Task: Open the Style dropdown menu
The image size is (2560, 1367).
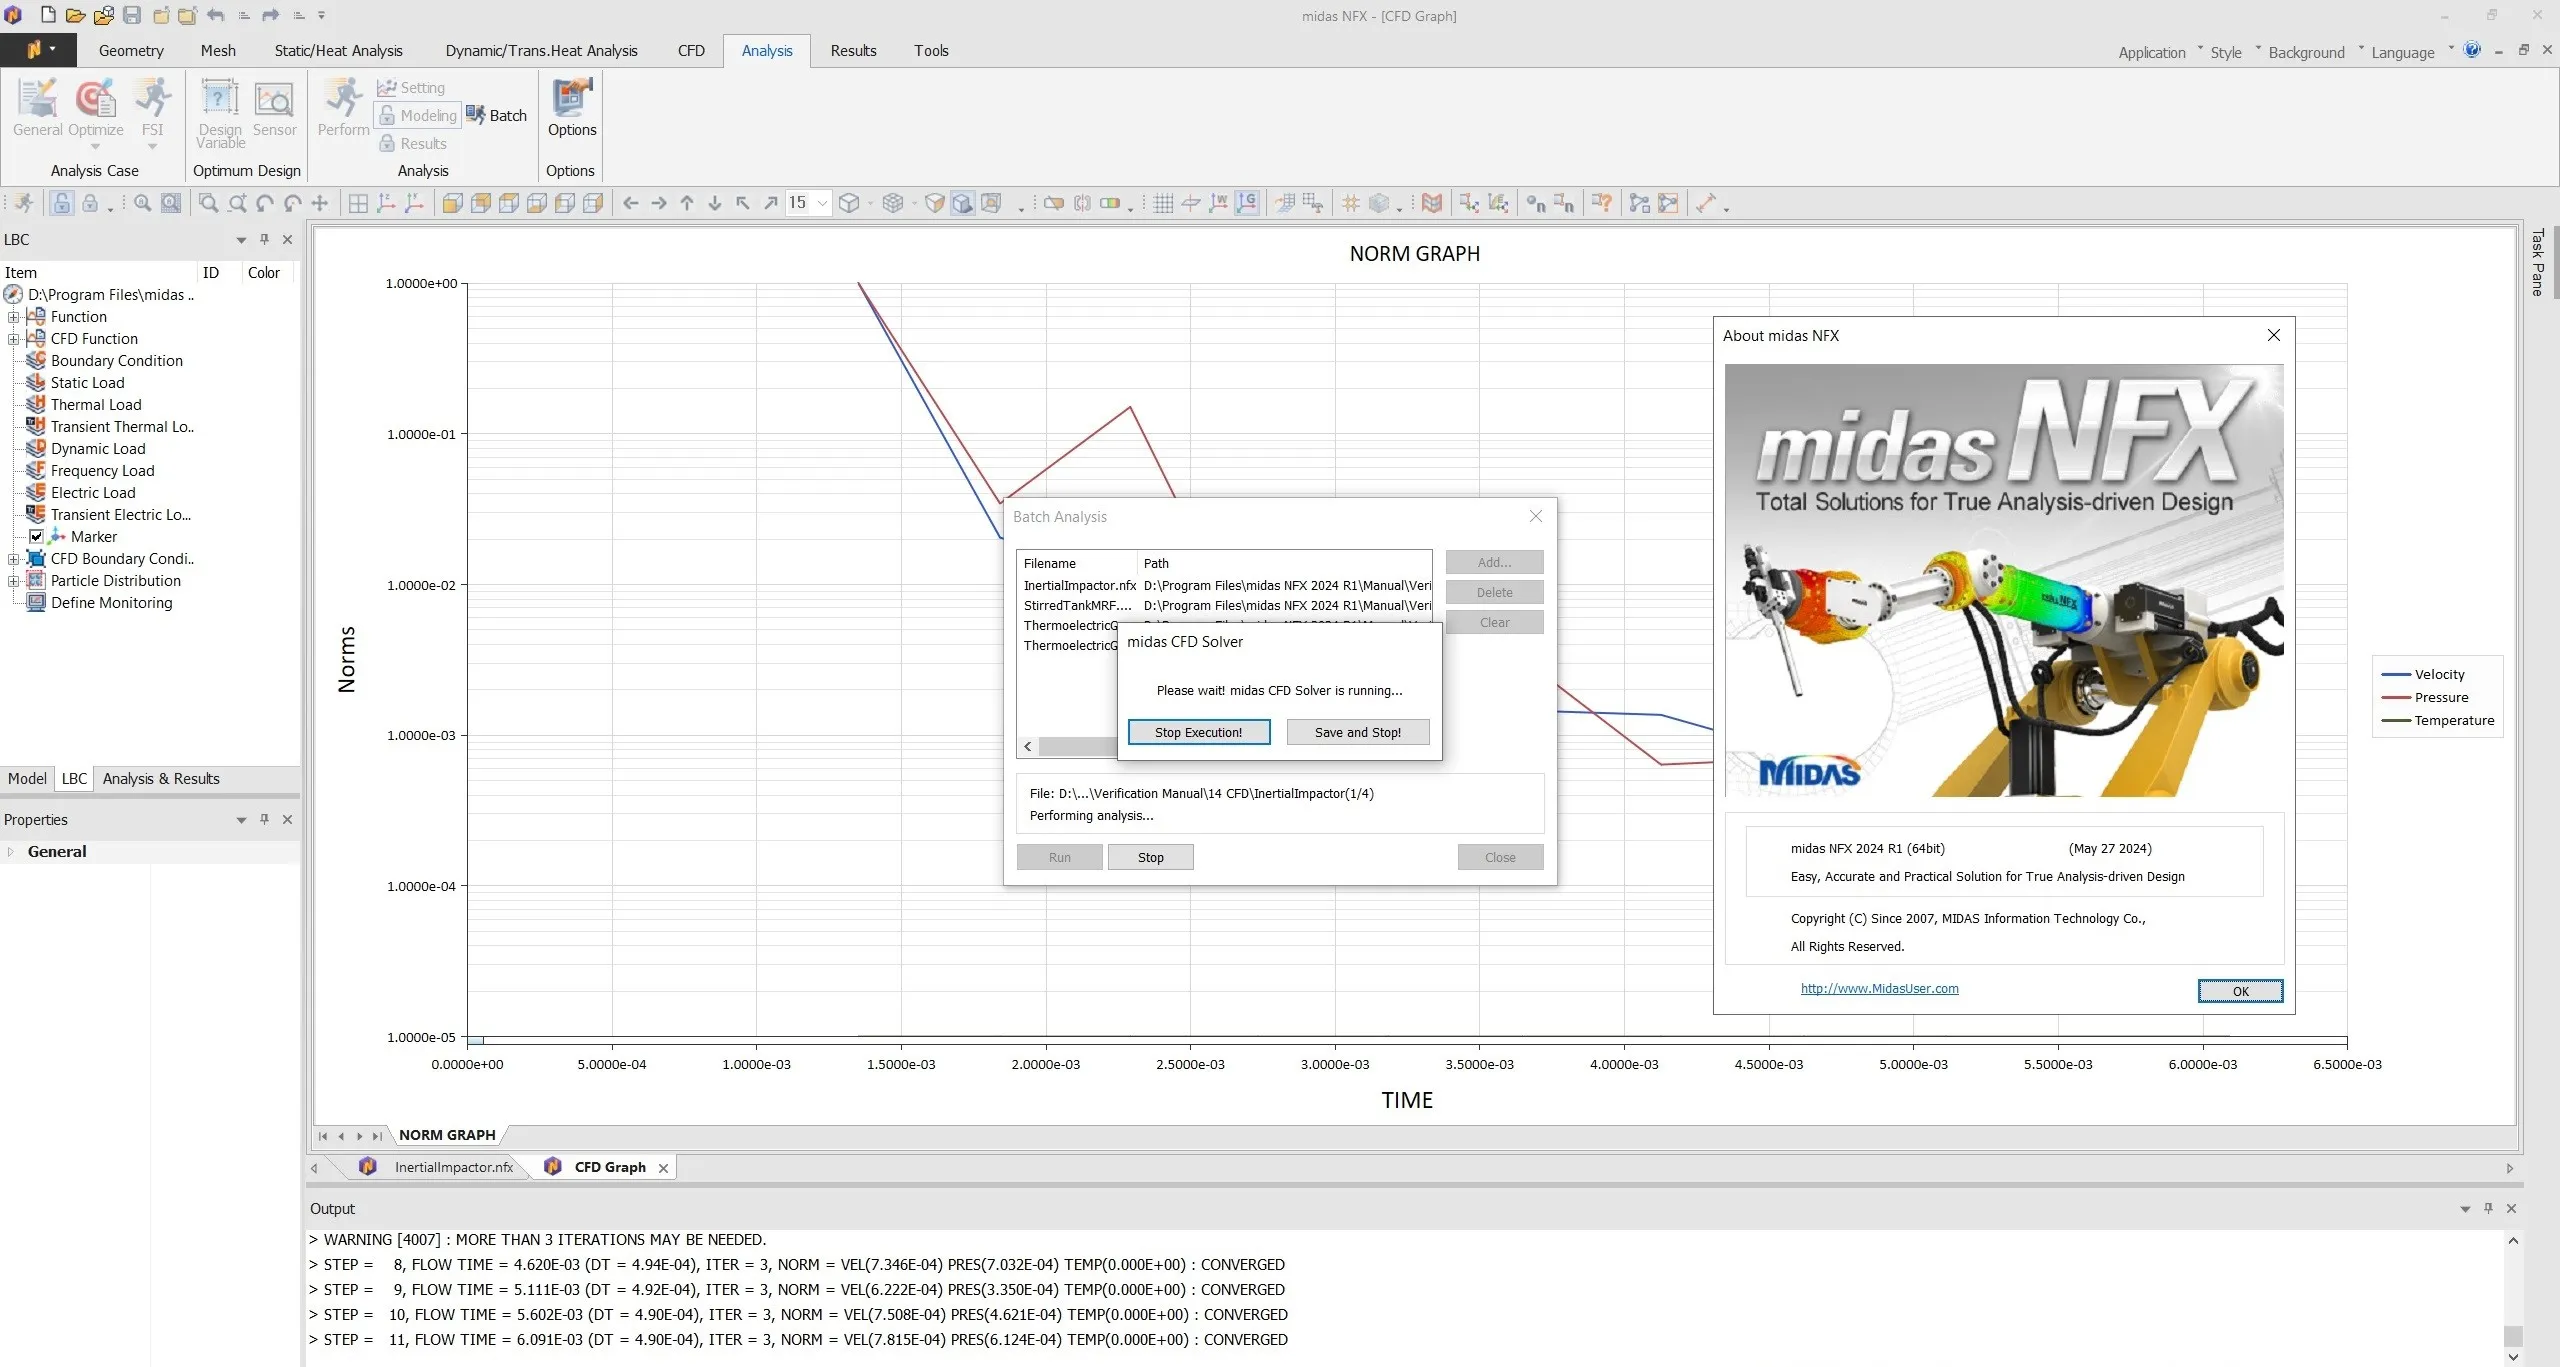Action: [x=2234, y=52]
